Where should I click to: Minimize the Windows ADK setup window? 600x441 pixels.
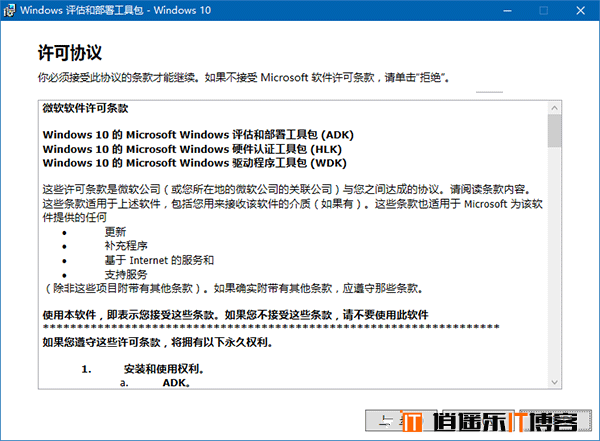click(x=507, y=11)
